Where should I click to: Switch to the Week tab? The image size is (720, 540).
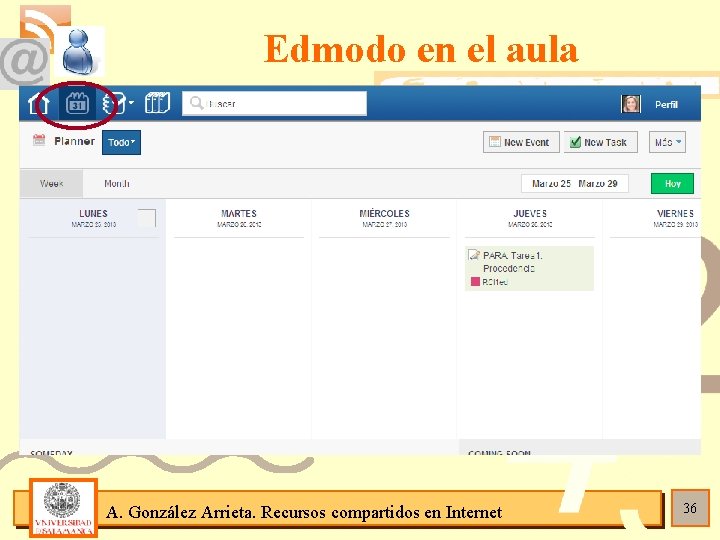51,184
